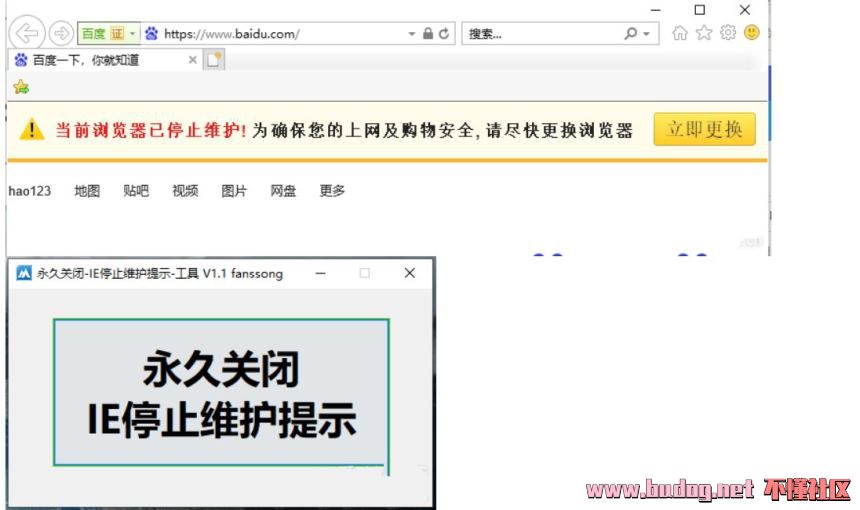Open the 网盘 link

pyautogui.click(x=283, y=191)
